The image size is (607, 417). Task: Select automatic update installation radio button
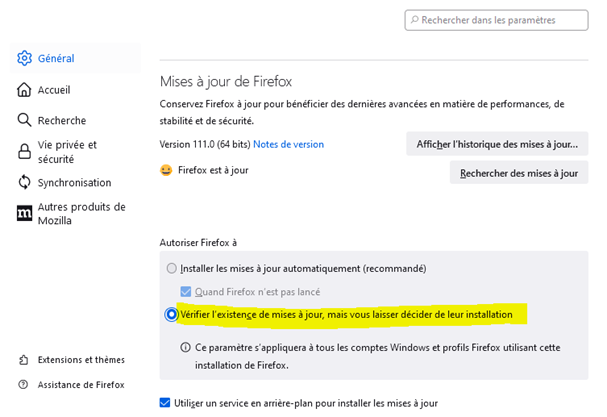pyautogui.click(x=172, y=268)
